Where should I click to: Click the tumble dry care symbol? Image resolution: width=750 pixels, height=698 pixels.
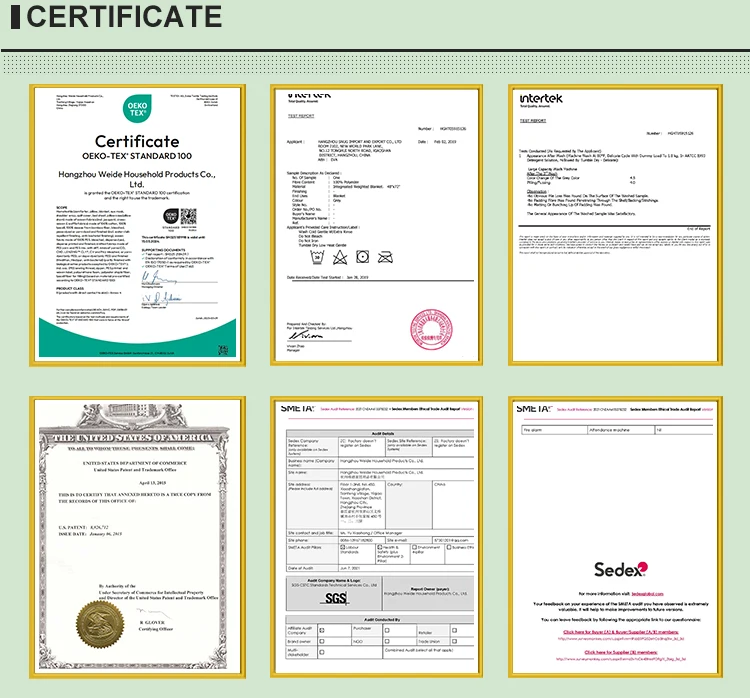[363, 257]
